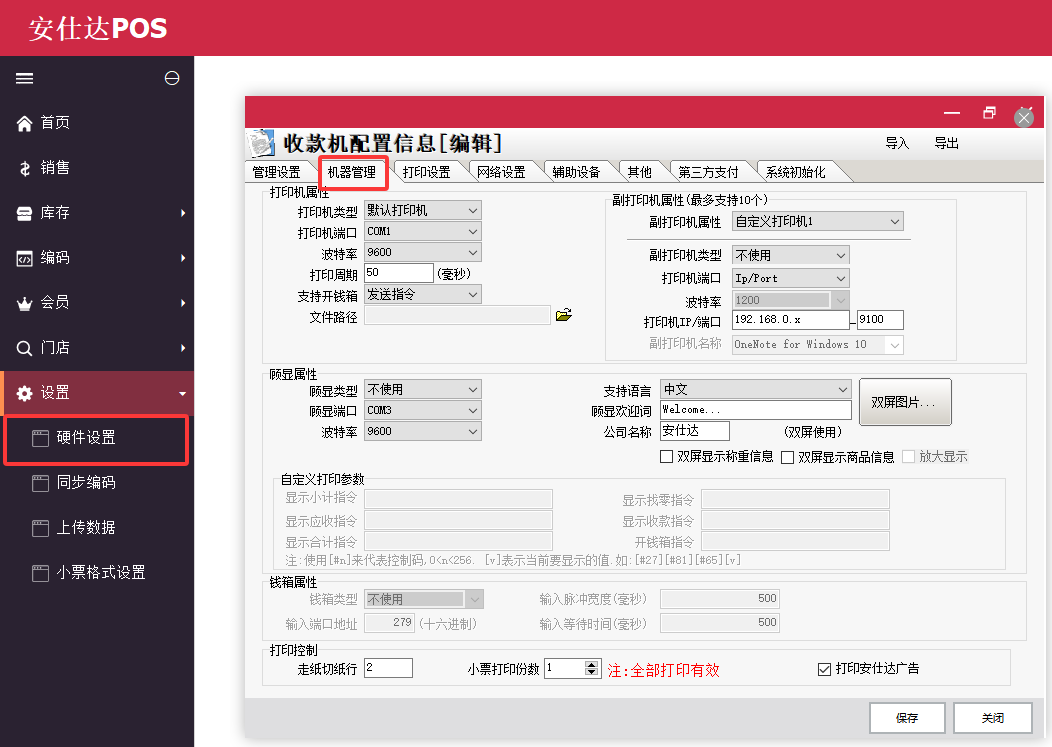1052x747 pixels.
Task: Click the circle collapse icon in sidebar header
Action: (x=172, y=79)
